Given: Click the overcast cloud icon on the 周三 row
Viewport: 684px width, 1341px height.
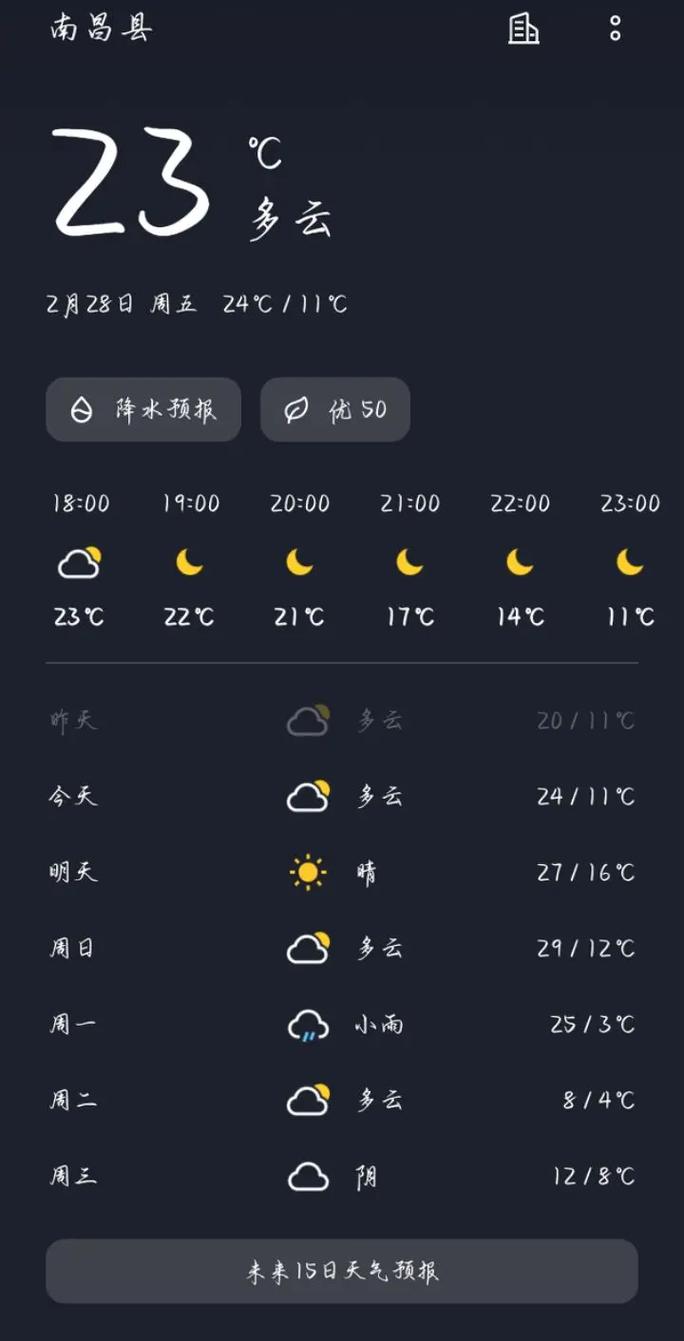Looking at the screenshot, I should pos(307,1177).
